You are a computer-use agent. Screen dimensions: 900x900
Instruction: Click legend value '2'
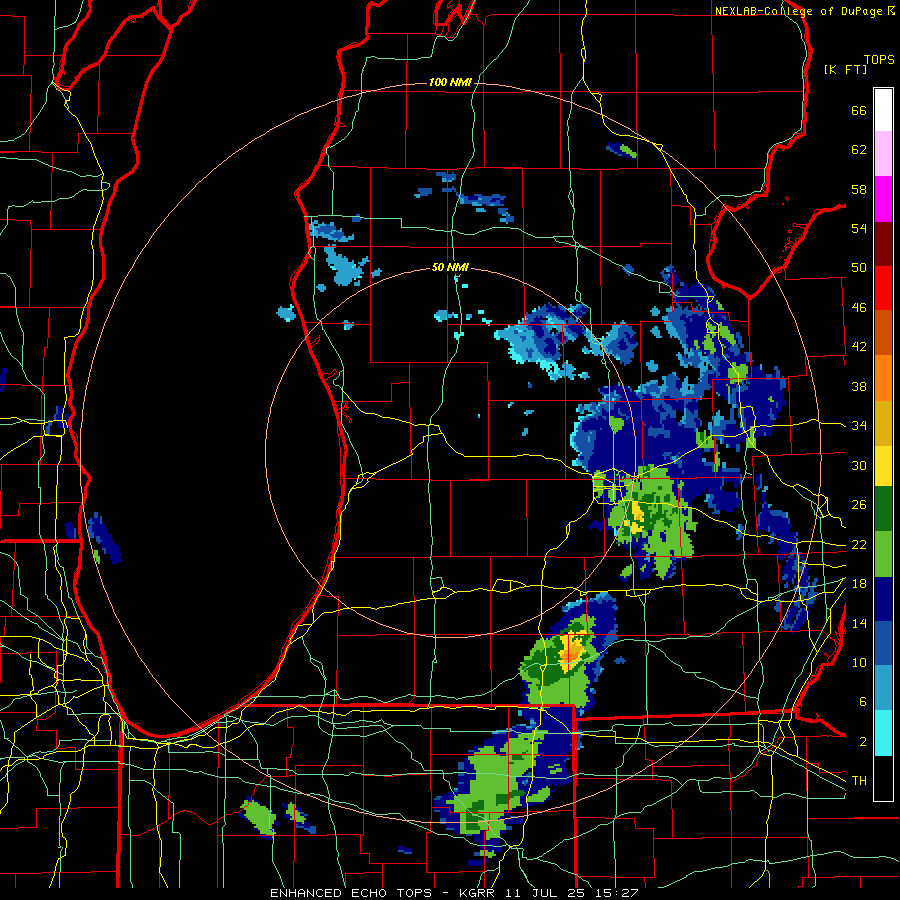tap(863, 742)
